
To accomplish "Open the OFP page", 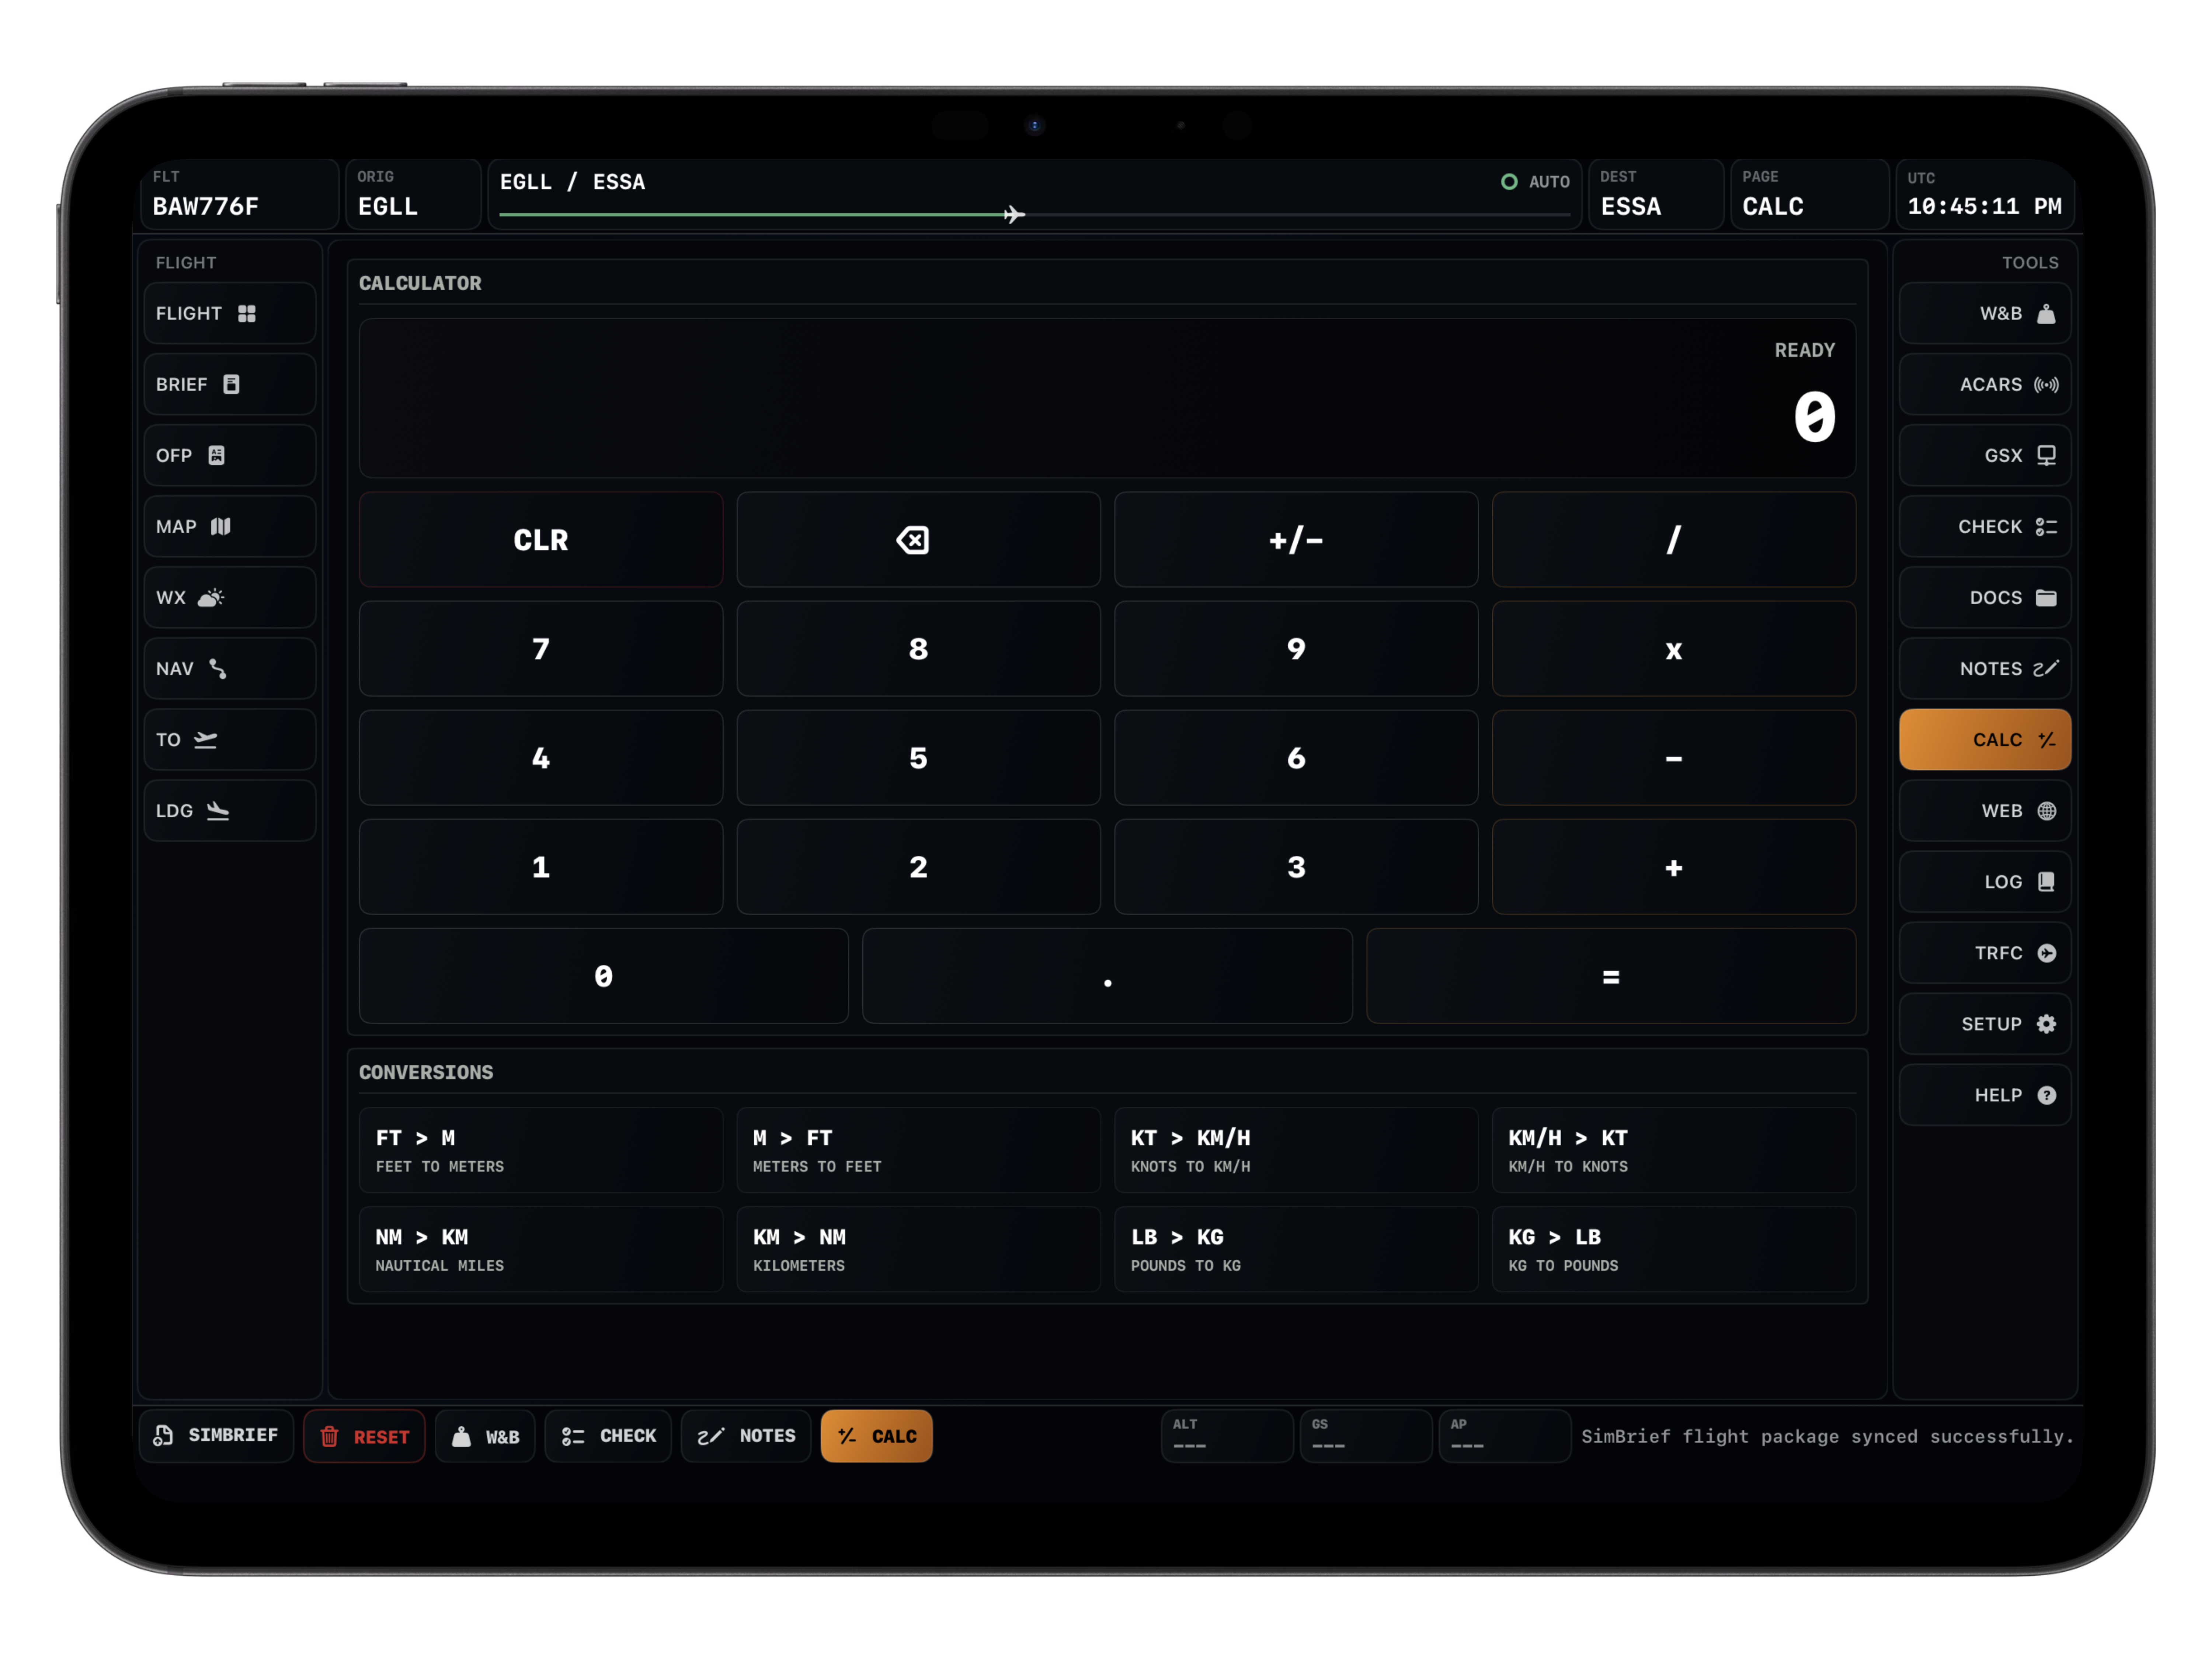I will [230, 455].
